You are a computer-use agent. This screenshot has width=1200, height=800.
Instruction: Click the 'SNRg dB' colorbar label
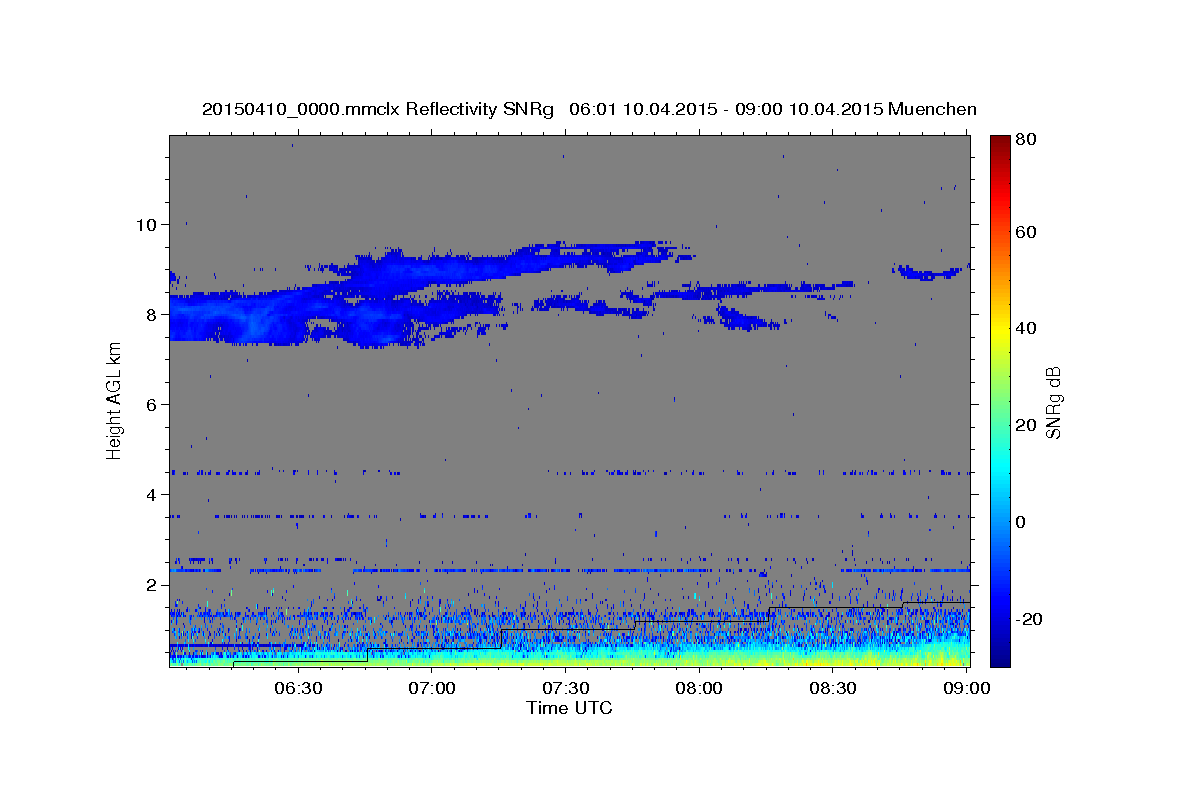pyautogui.click(x=1053, y=402)
